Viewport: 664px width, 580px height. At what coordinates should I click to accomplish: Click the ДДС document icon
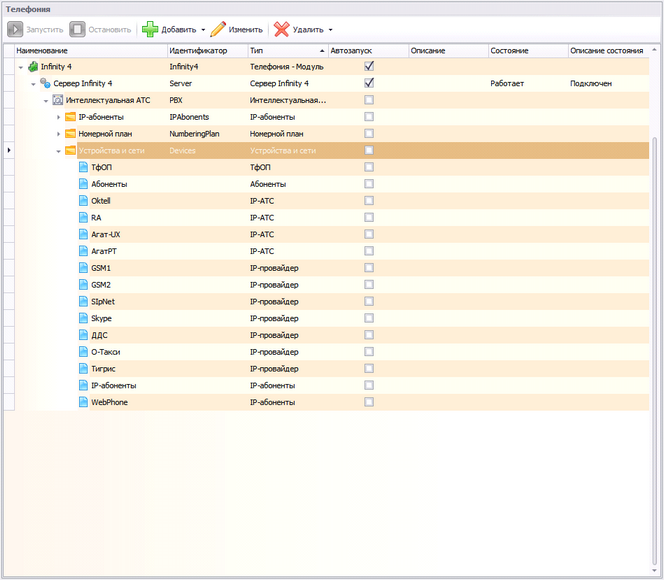coord(83,335)
